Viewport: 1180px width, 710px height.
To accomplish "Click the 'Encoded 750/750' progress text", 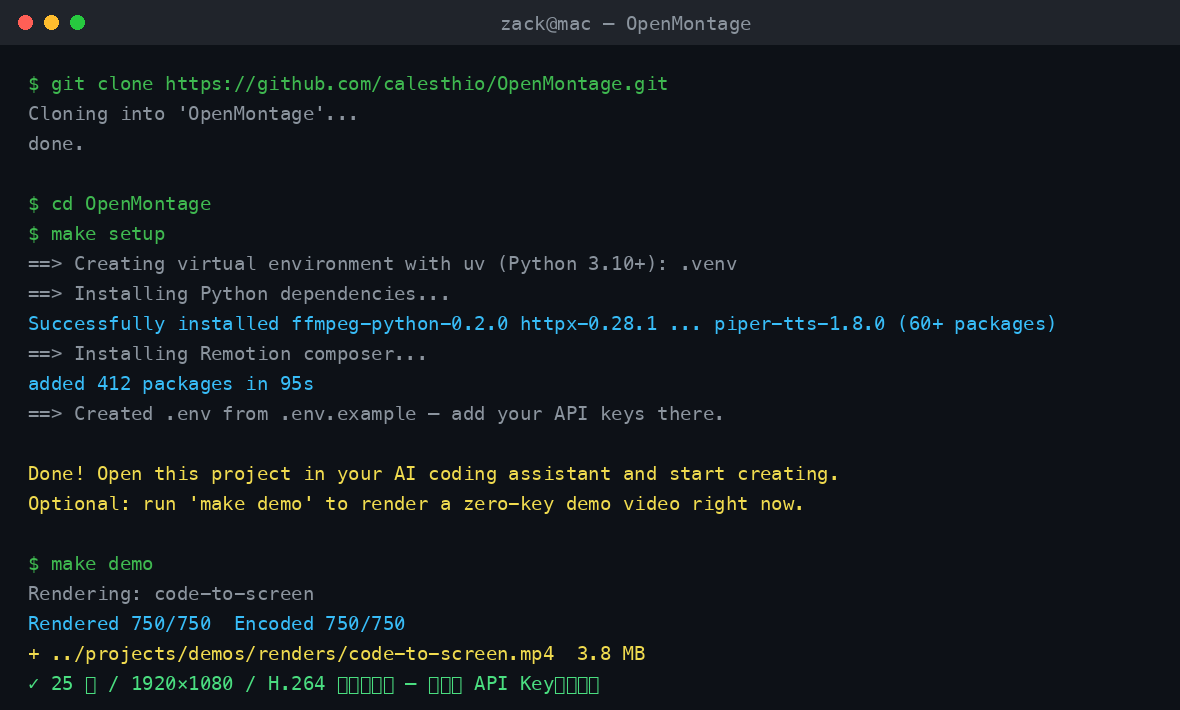I will coord(319,623).
